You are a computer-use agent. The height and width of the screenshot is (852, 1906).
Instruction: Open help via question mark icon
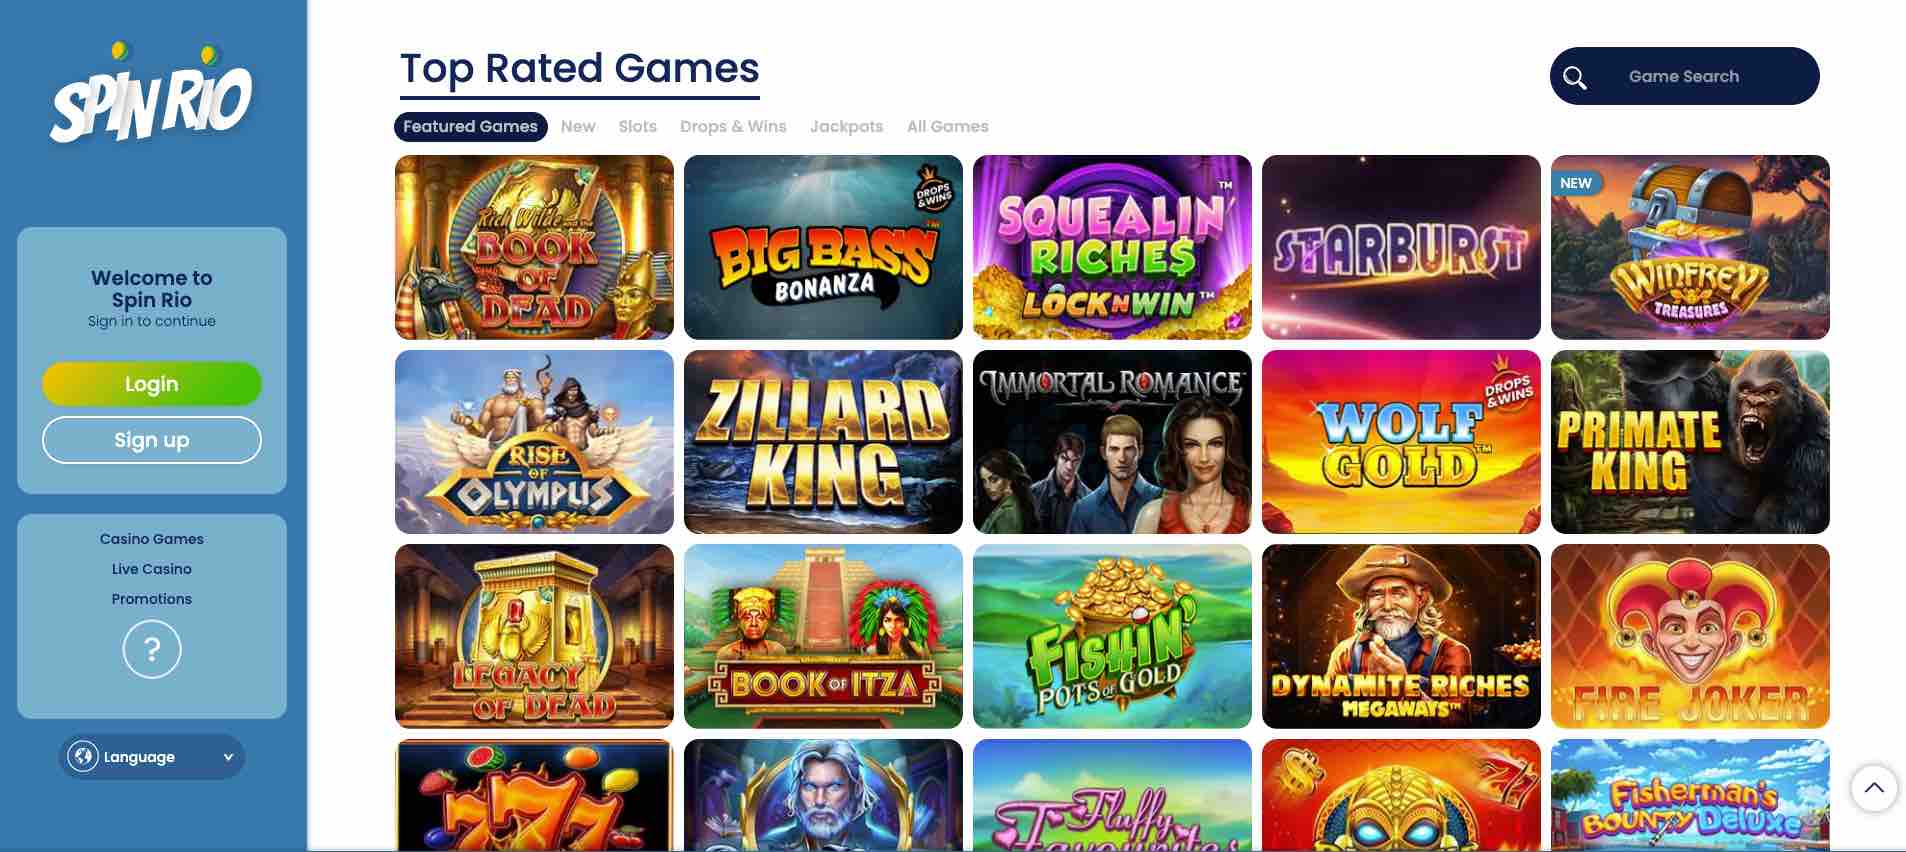pyautogui.click(x=152, y=650)
